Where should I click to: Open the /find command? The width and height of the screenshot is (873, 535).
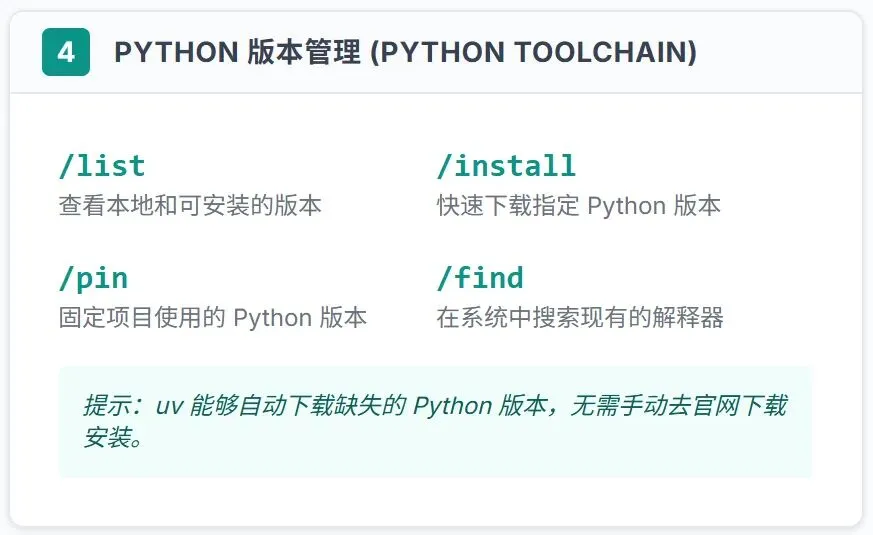[480, 278]
